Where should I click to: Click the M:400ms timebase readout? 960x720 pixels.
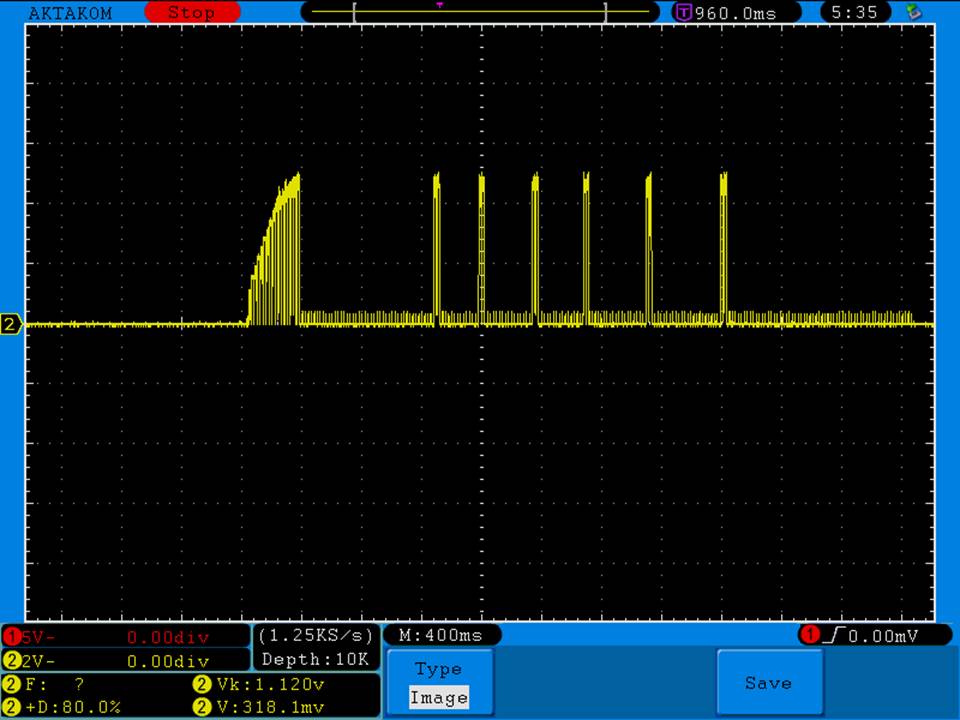441,636
